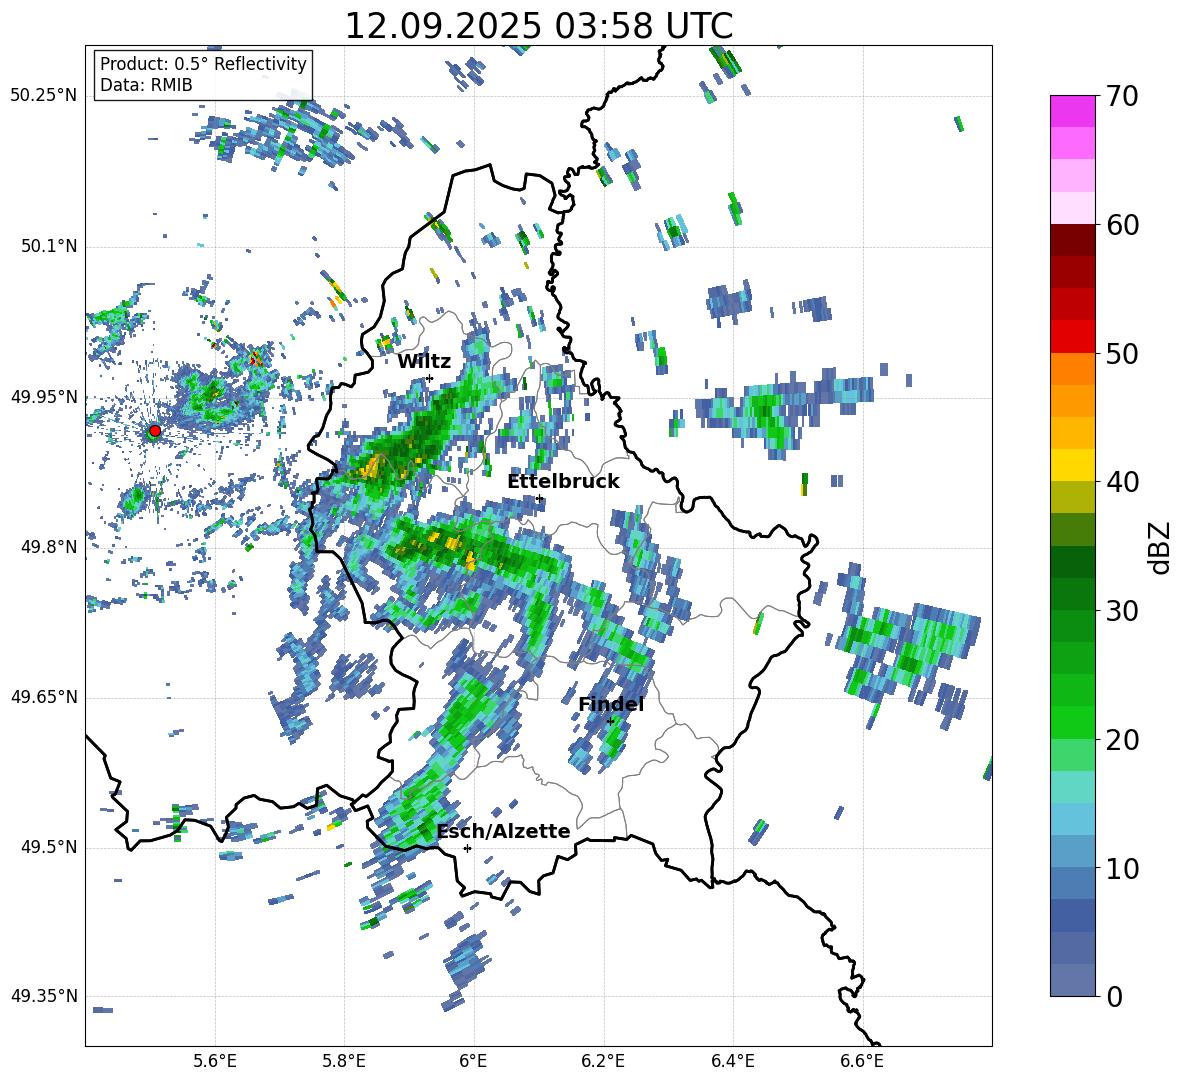Click the 'Product: 0.5° Reflectivity' text
This screenshot has height=1081, width=1184.
(x=203, y=64)
